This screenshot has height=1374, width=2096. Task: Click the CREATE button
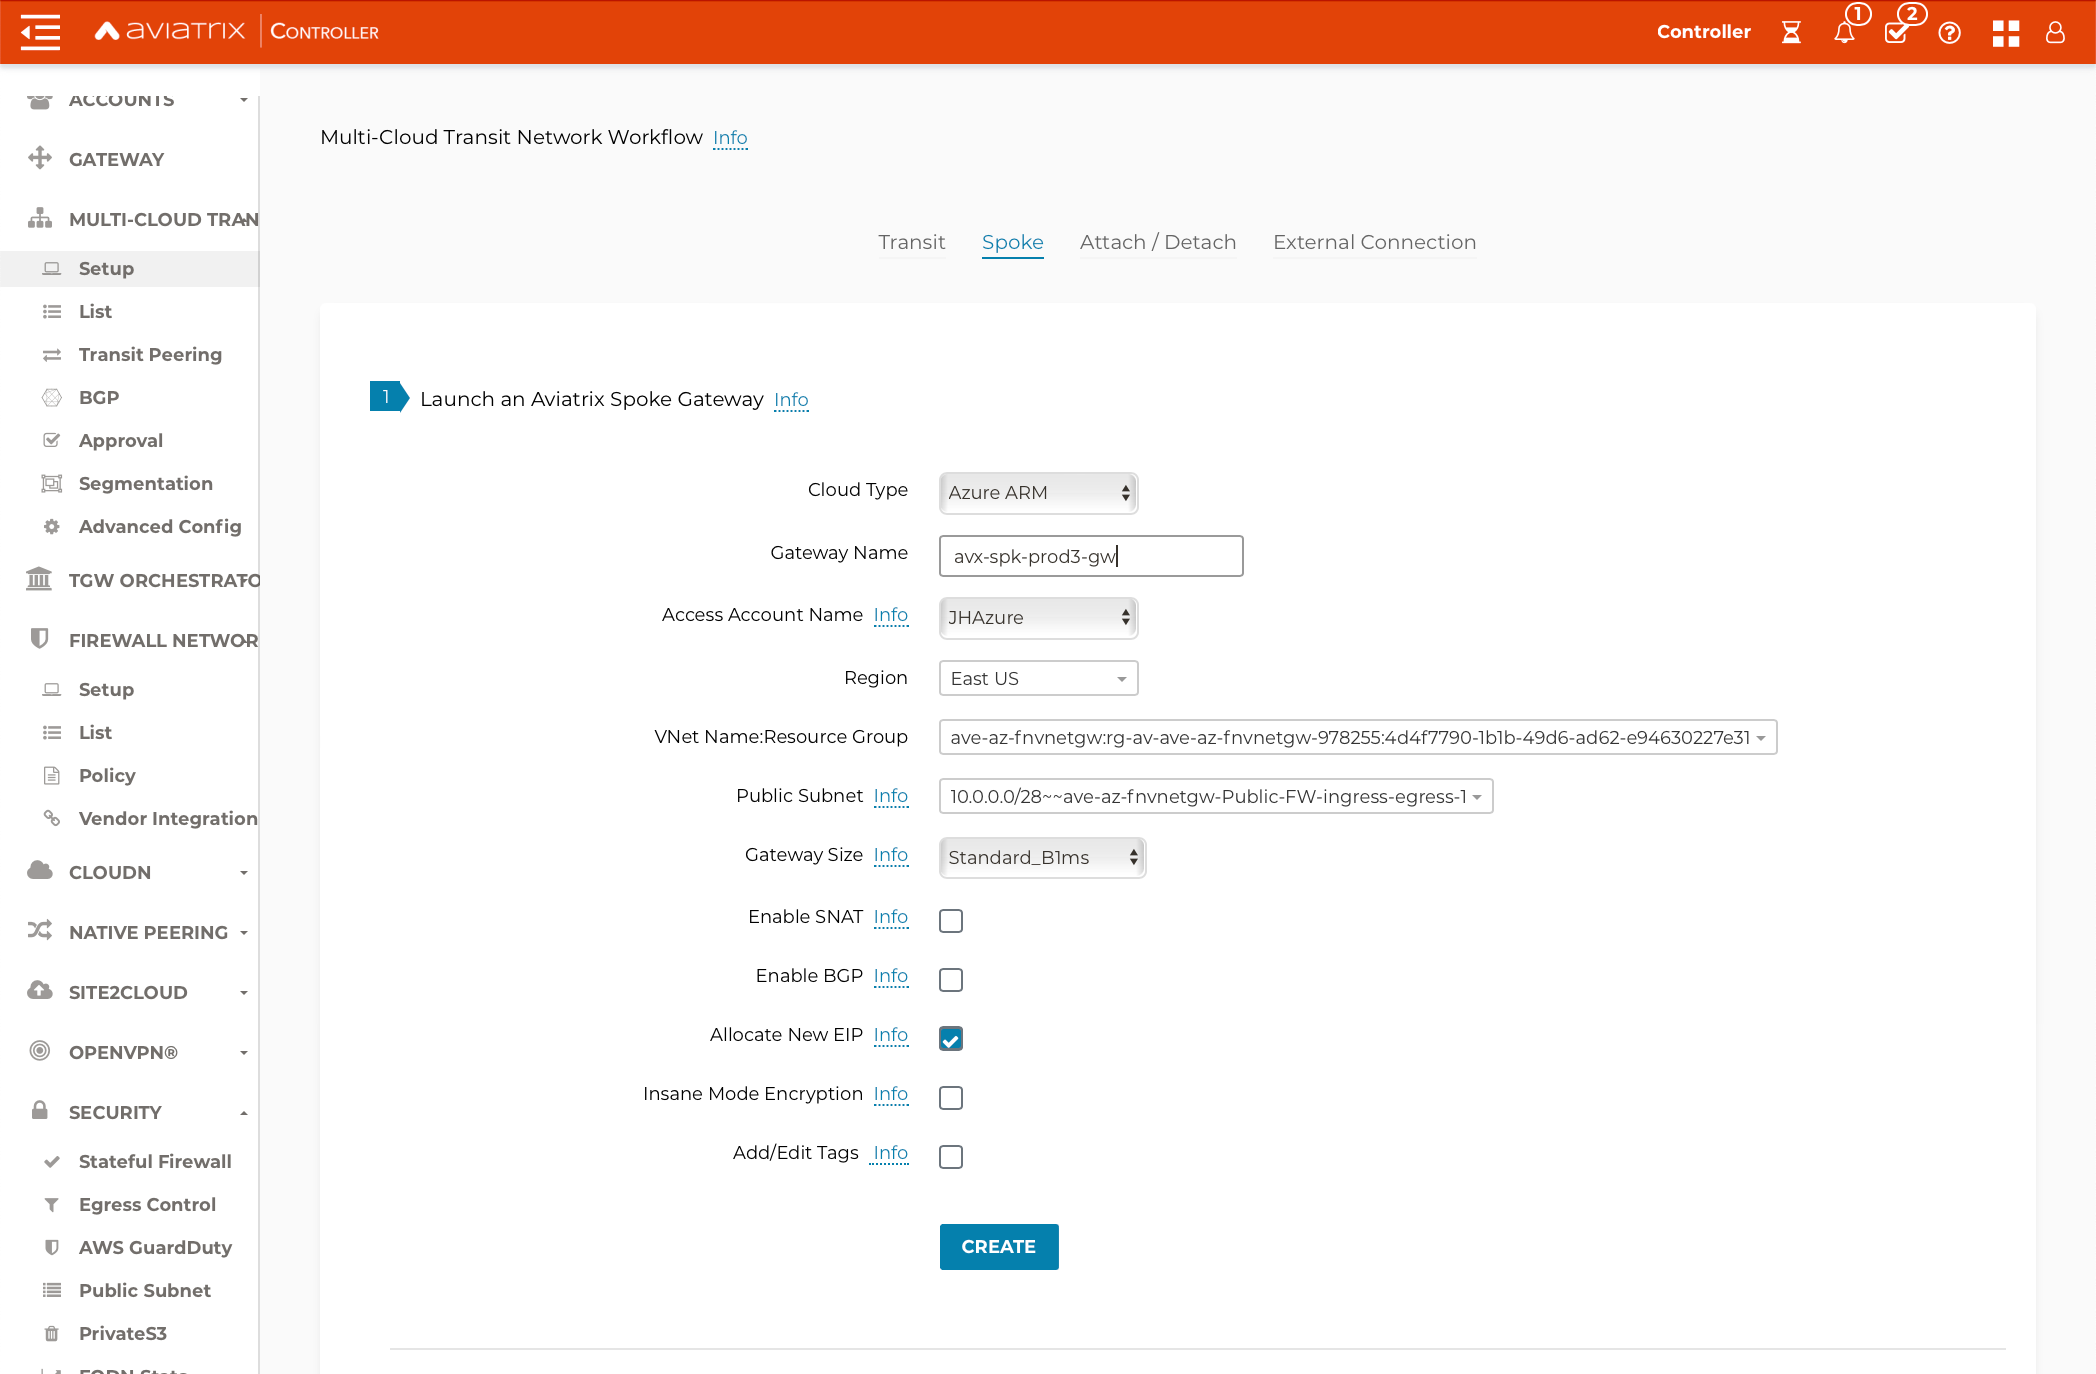click(998, 1246)
